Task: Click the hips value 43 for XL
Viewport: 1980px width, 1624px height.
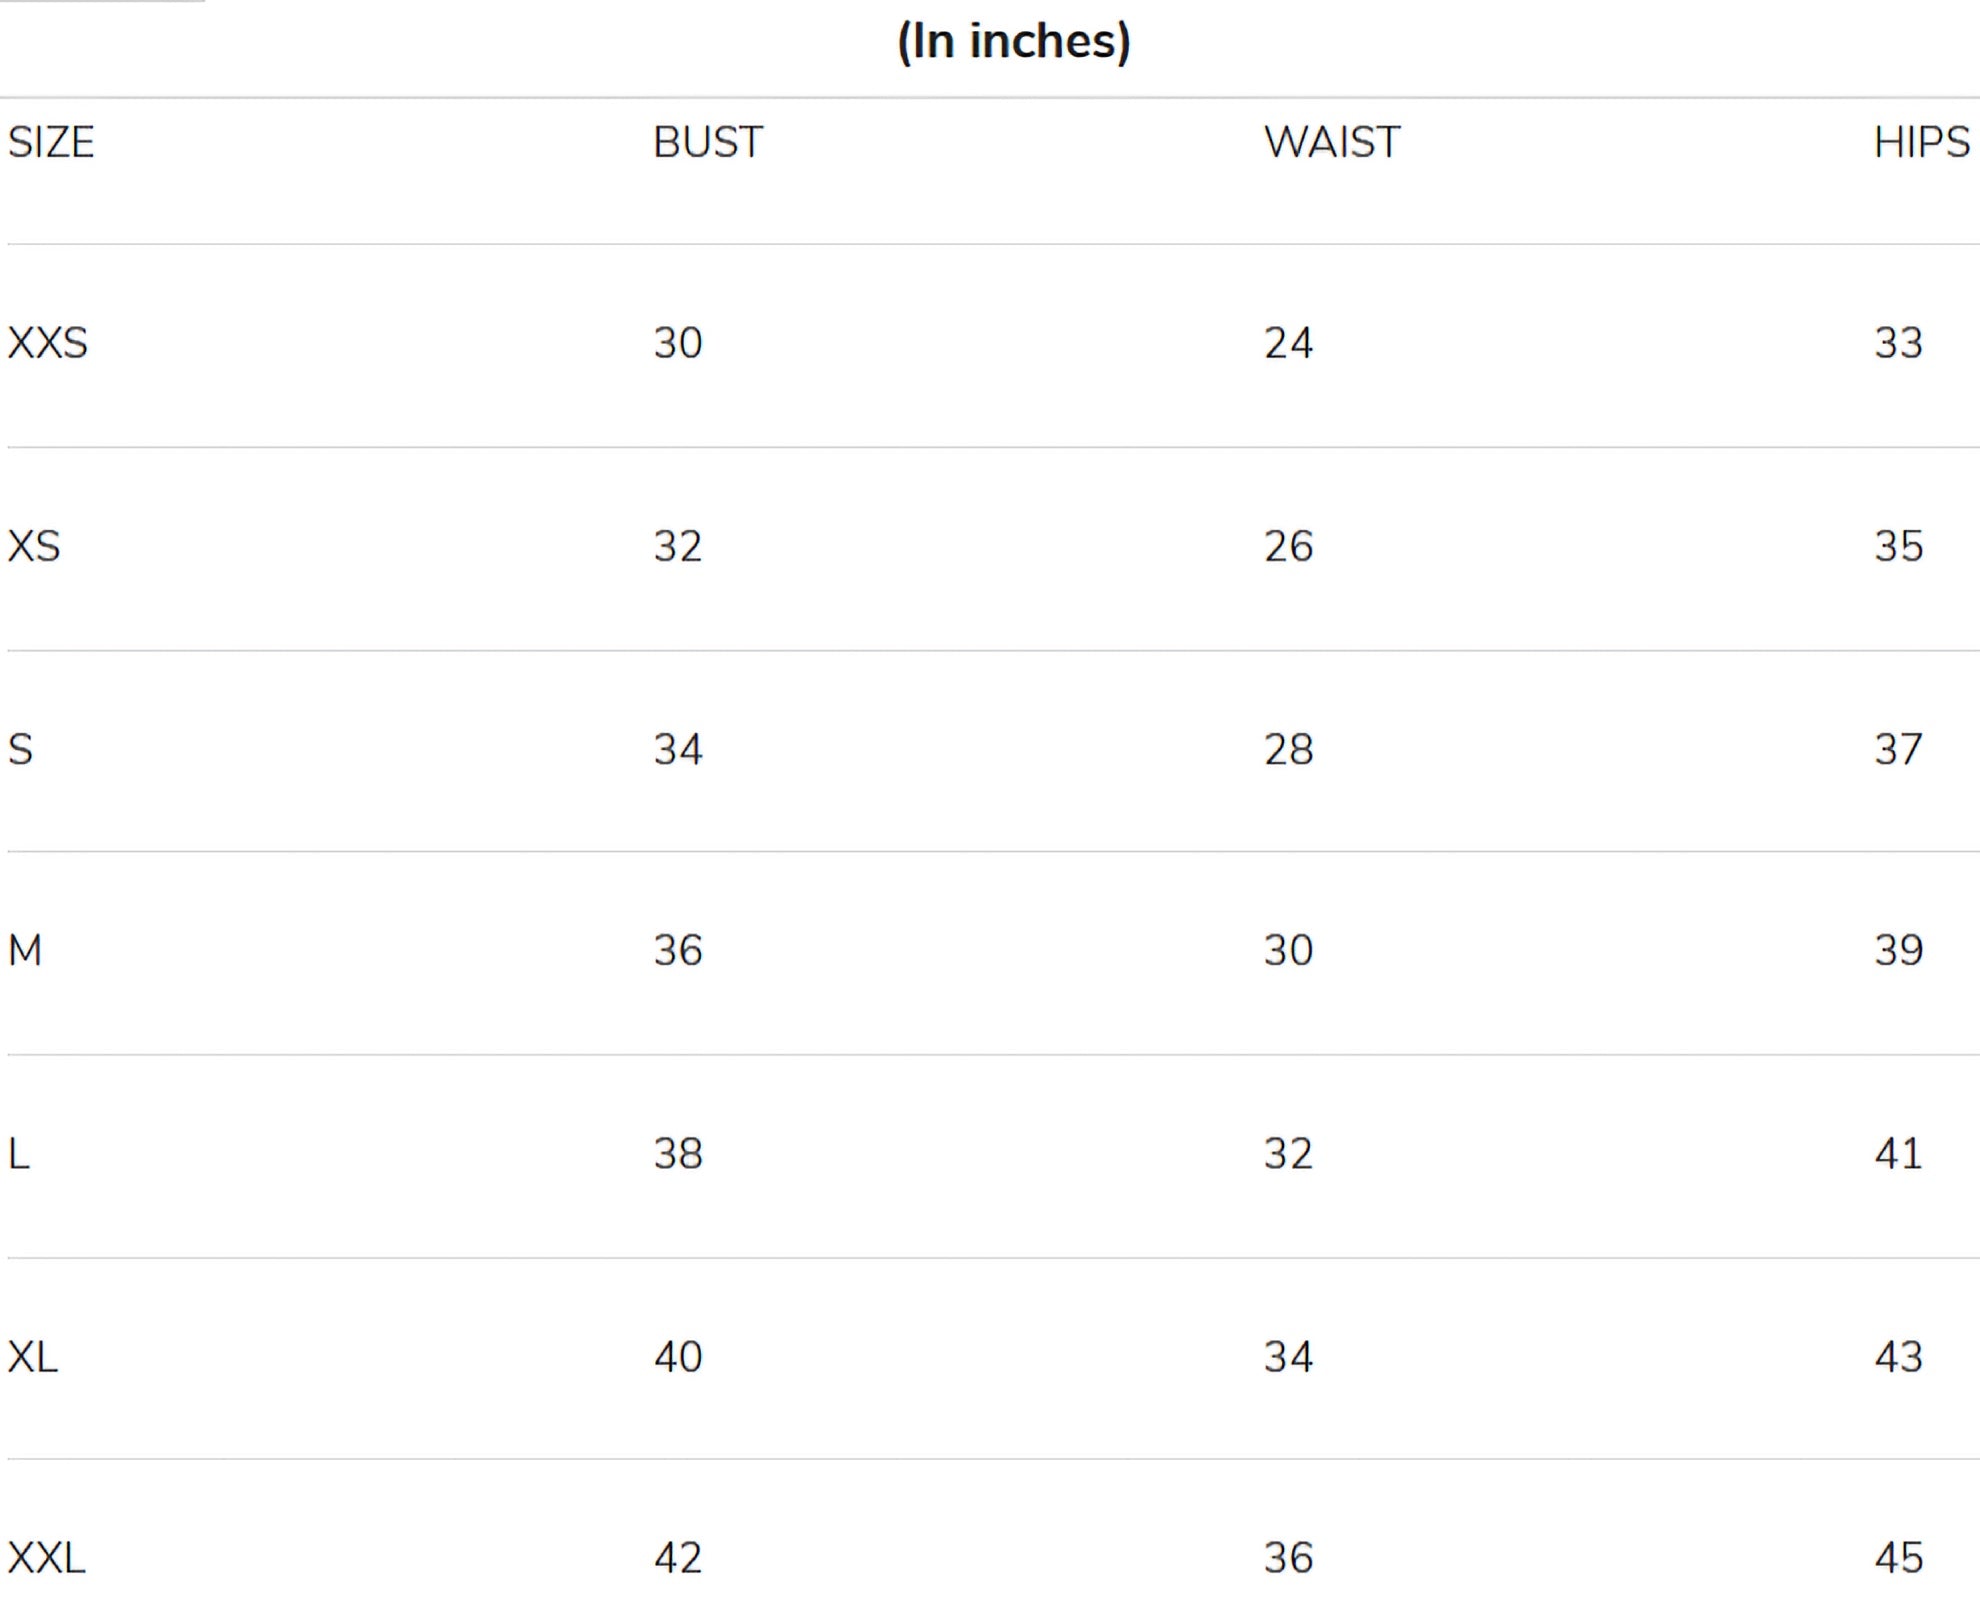Action: (x=1898, y=1357)
